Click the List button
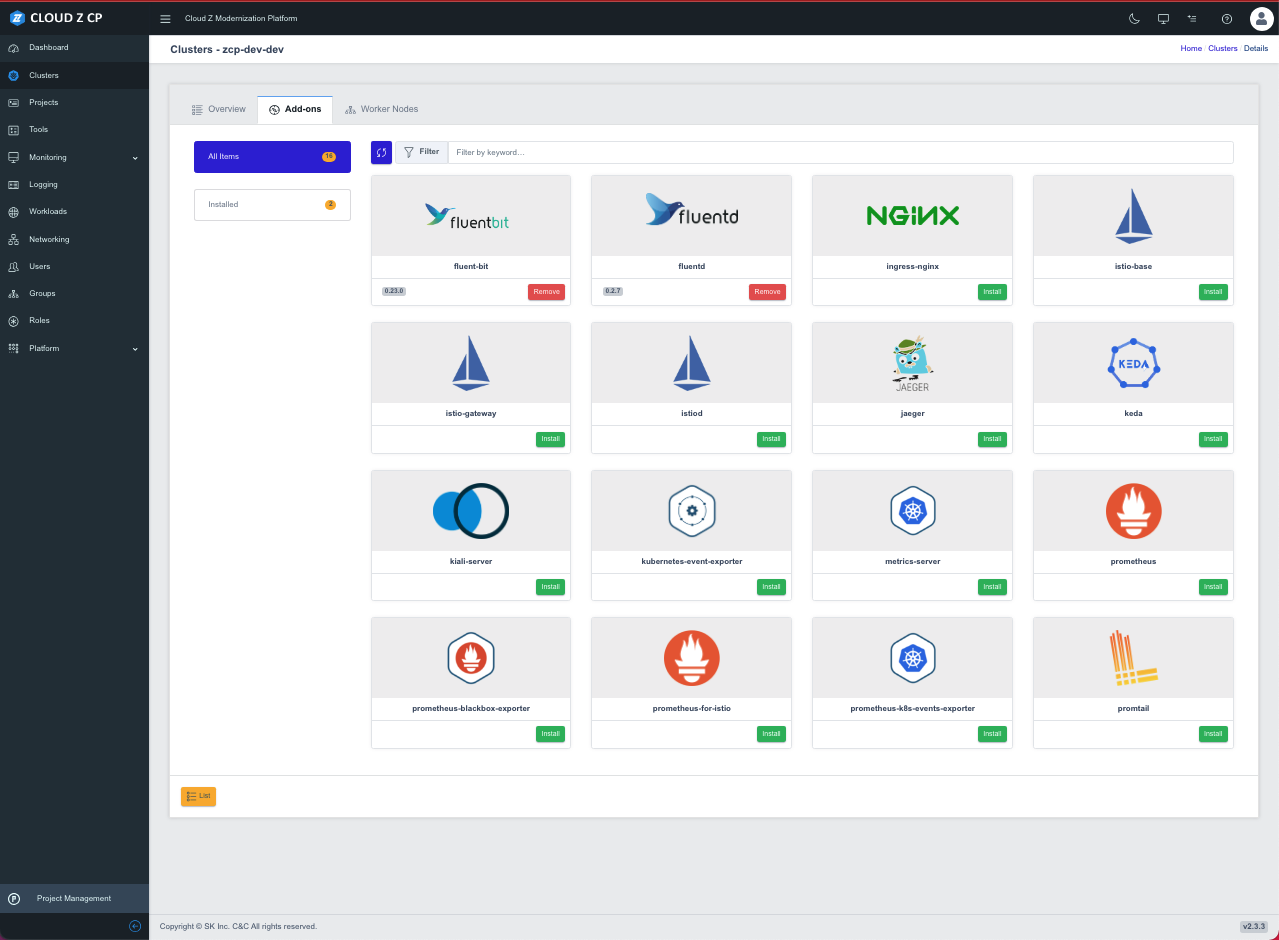1279x940 pixels. pyautogui.click(x=198, y=796)
